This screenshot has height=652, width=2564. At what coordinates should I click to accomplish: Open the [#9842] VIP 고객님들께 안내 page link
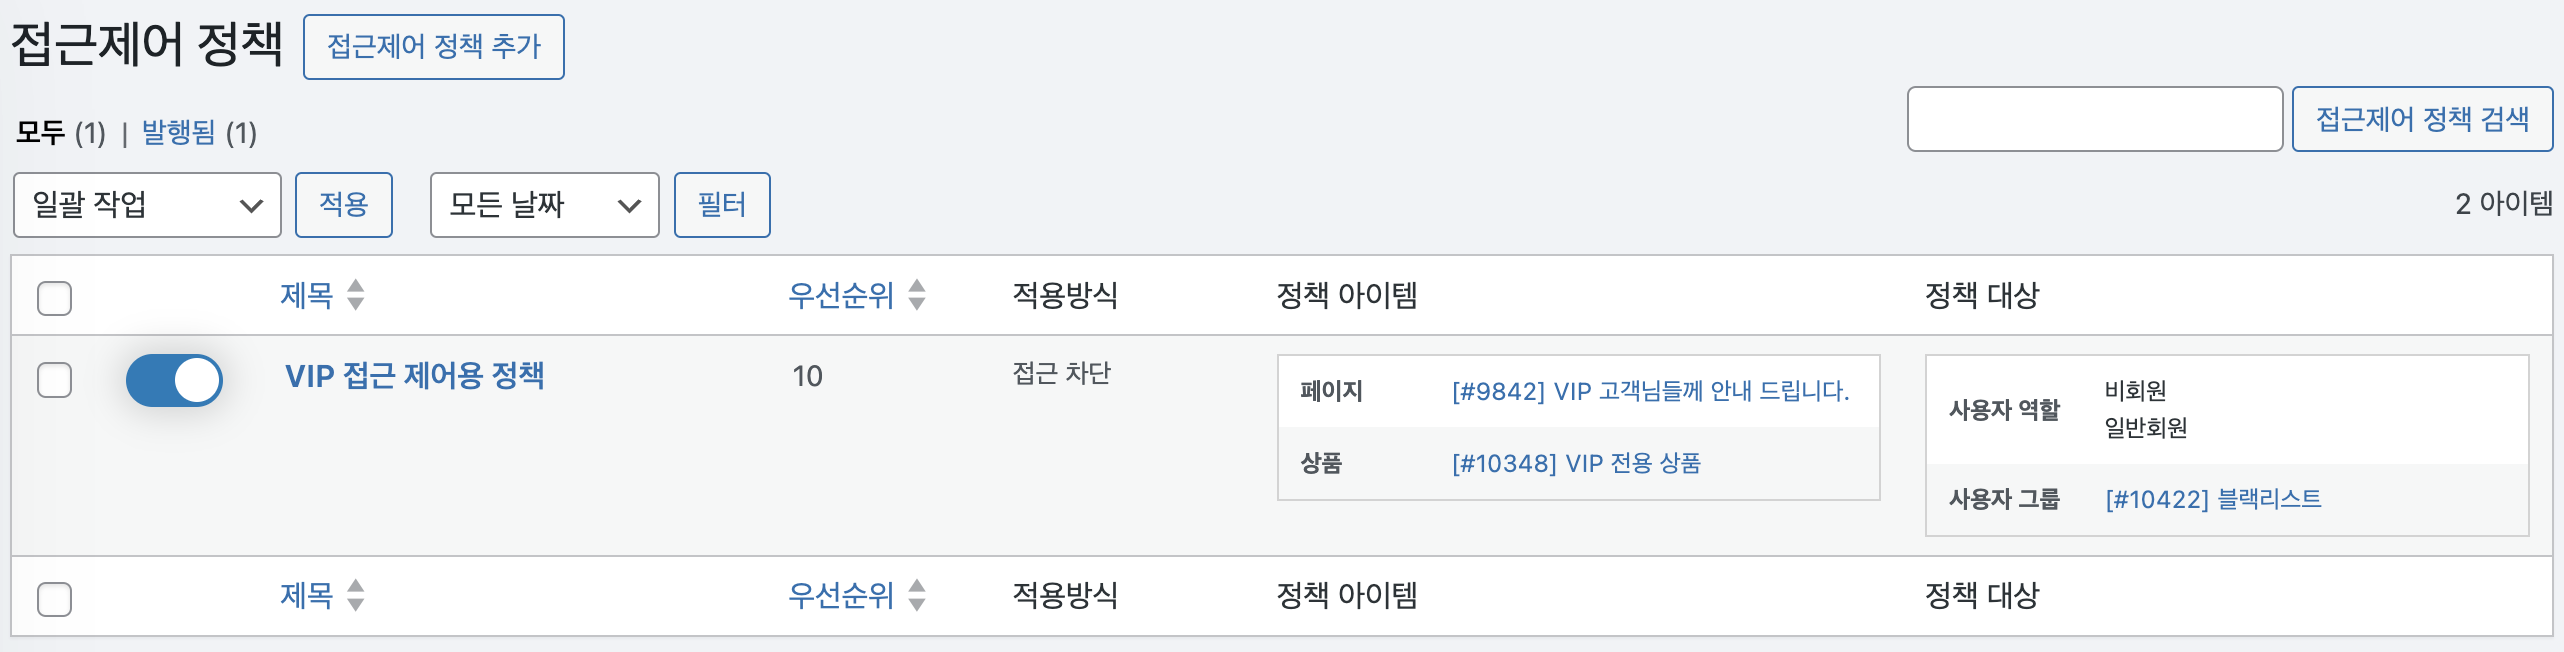(x=1650, y=391)
